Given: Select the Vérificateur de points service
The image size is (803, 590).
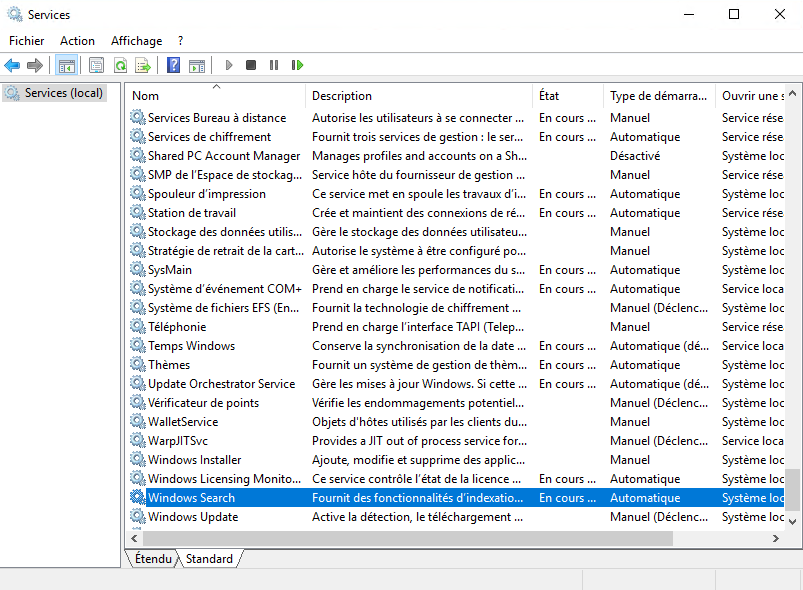Looking at the screenshot, I should pos(456,403).
